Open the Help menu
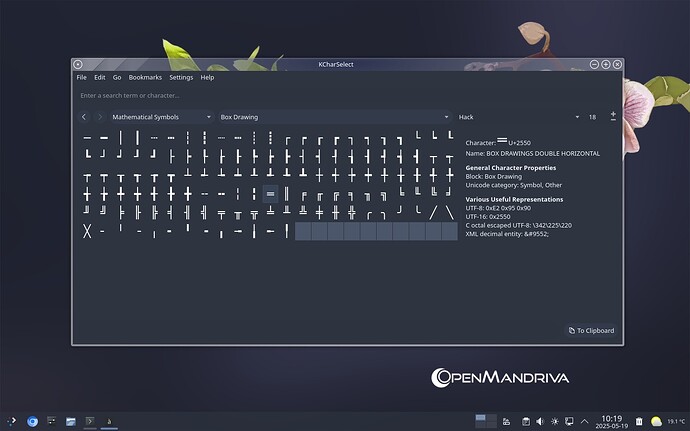 coord(207,77)
